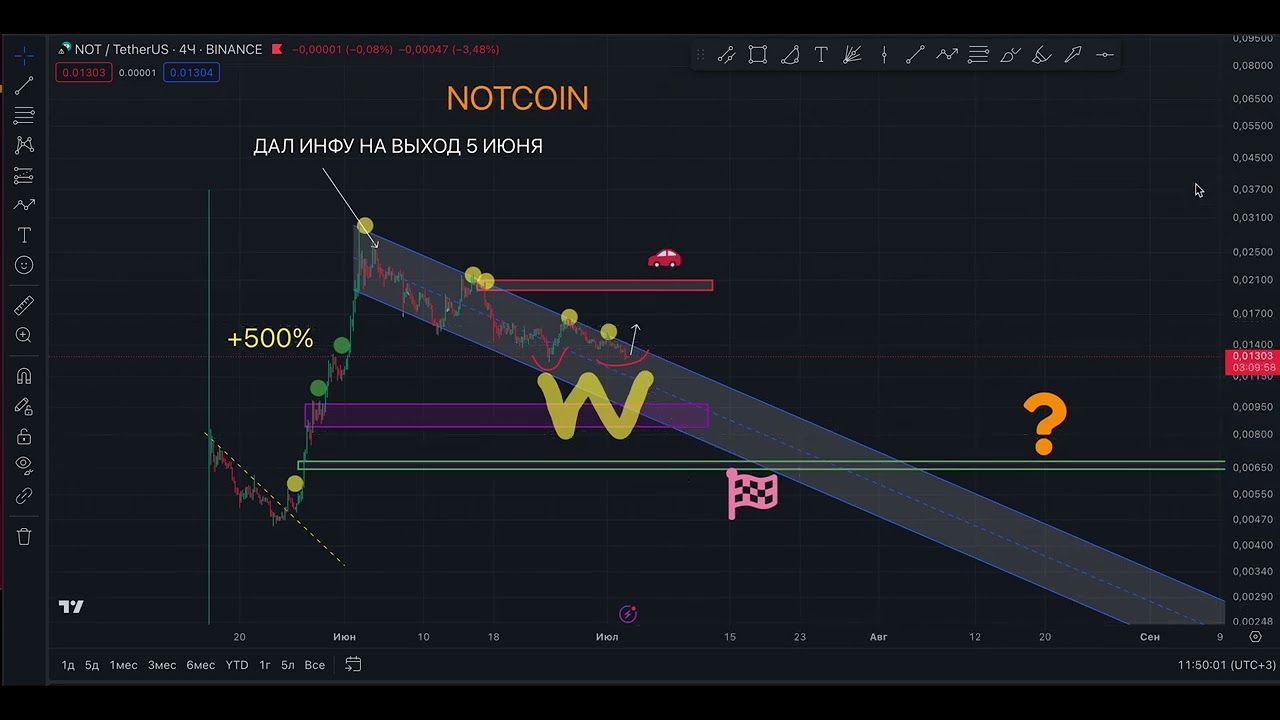Set the range to 1мес

124,665
